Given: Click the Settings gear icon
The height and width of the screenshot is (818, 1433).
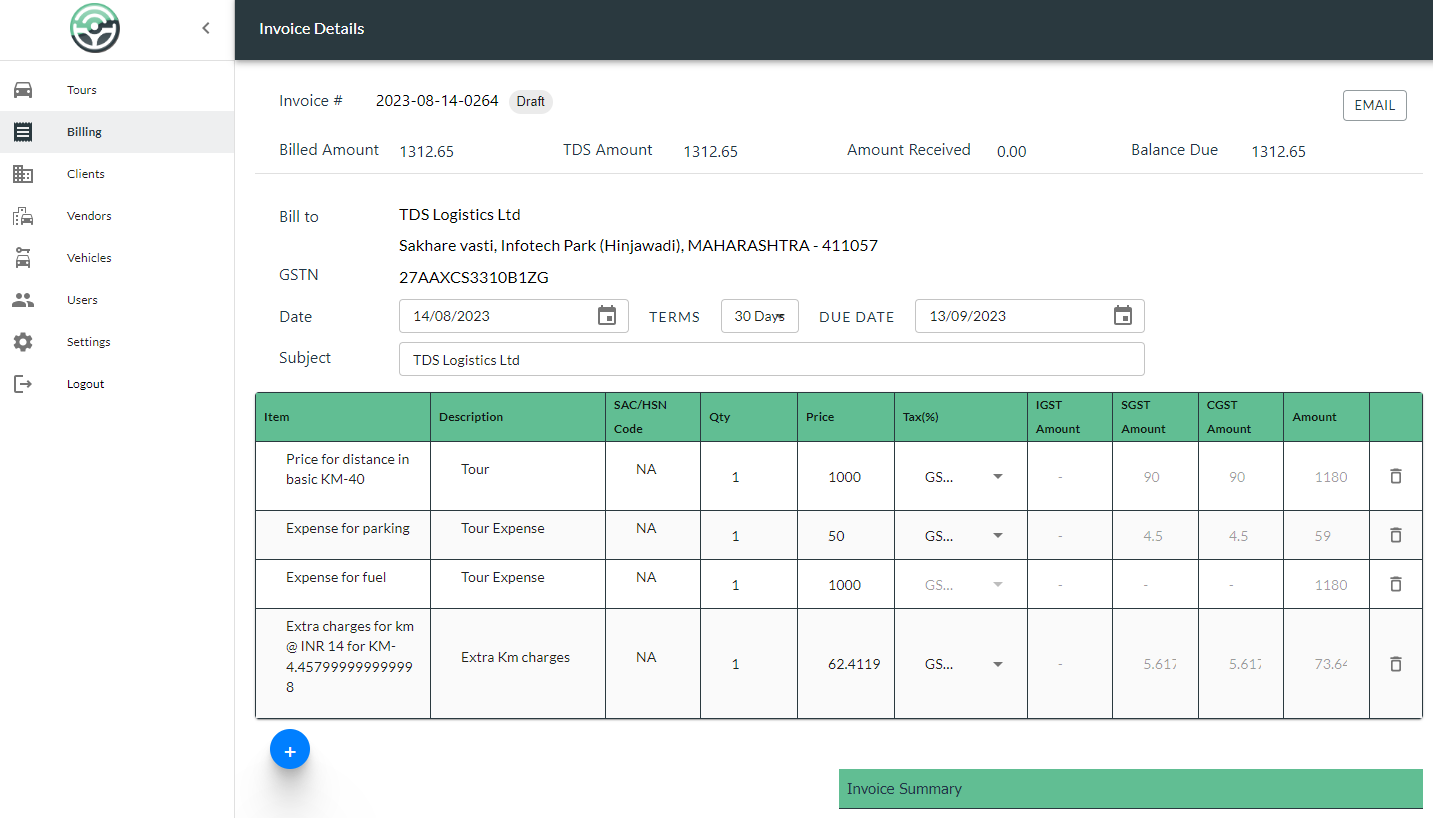Looking at the screenshot, I should pos(23,342).
